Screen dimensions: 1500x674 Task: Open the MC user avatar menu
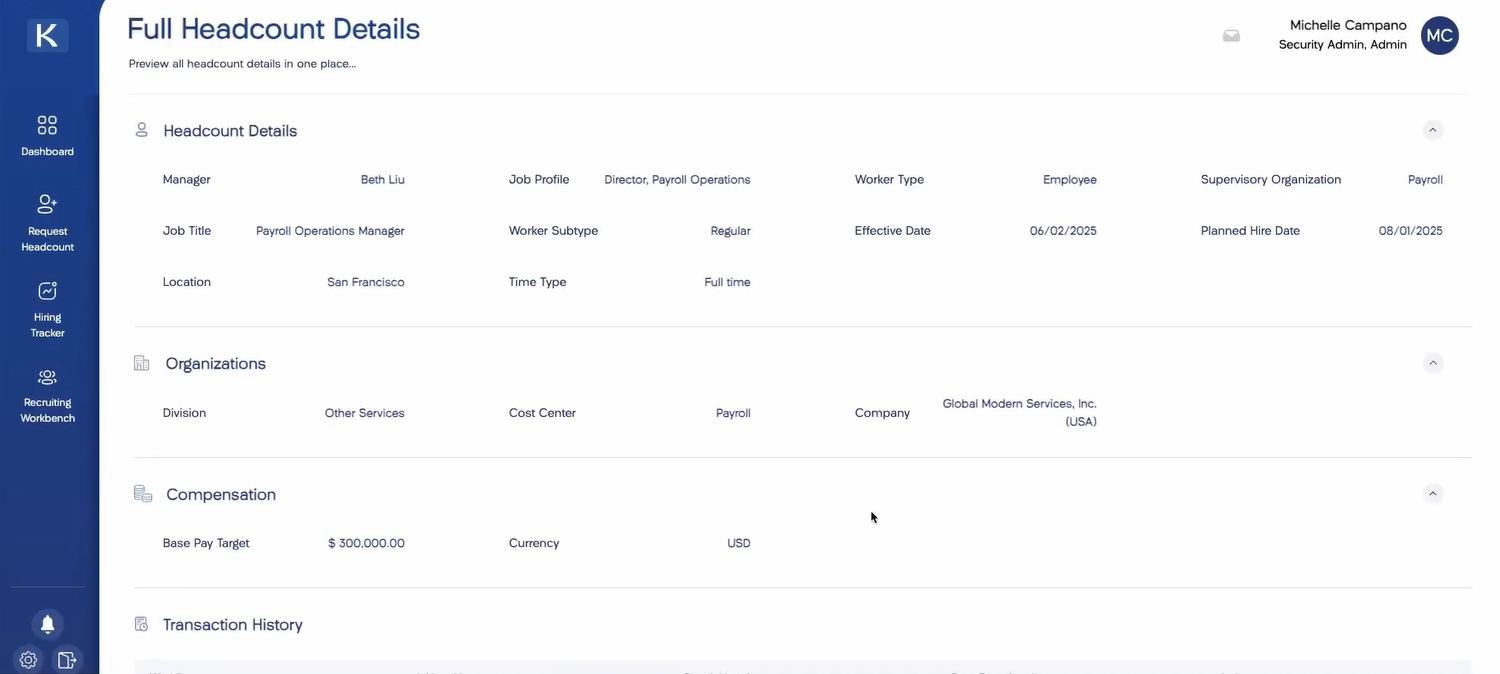tap(1439, 35)
